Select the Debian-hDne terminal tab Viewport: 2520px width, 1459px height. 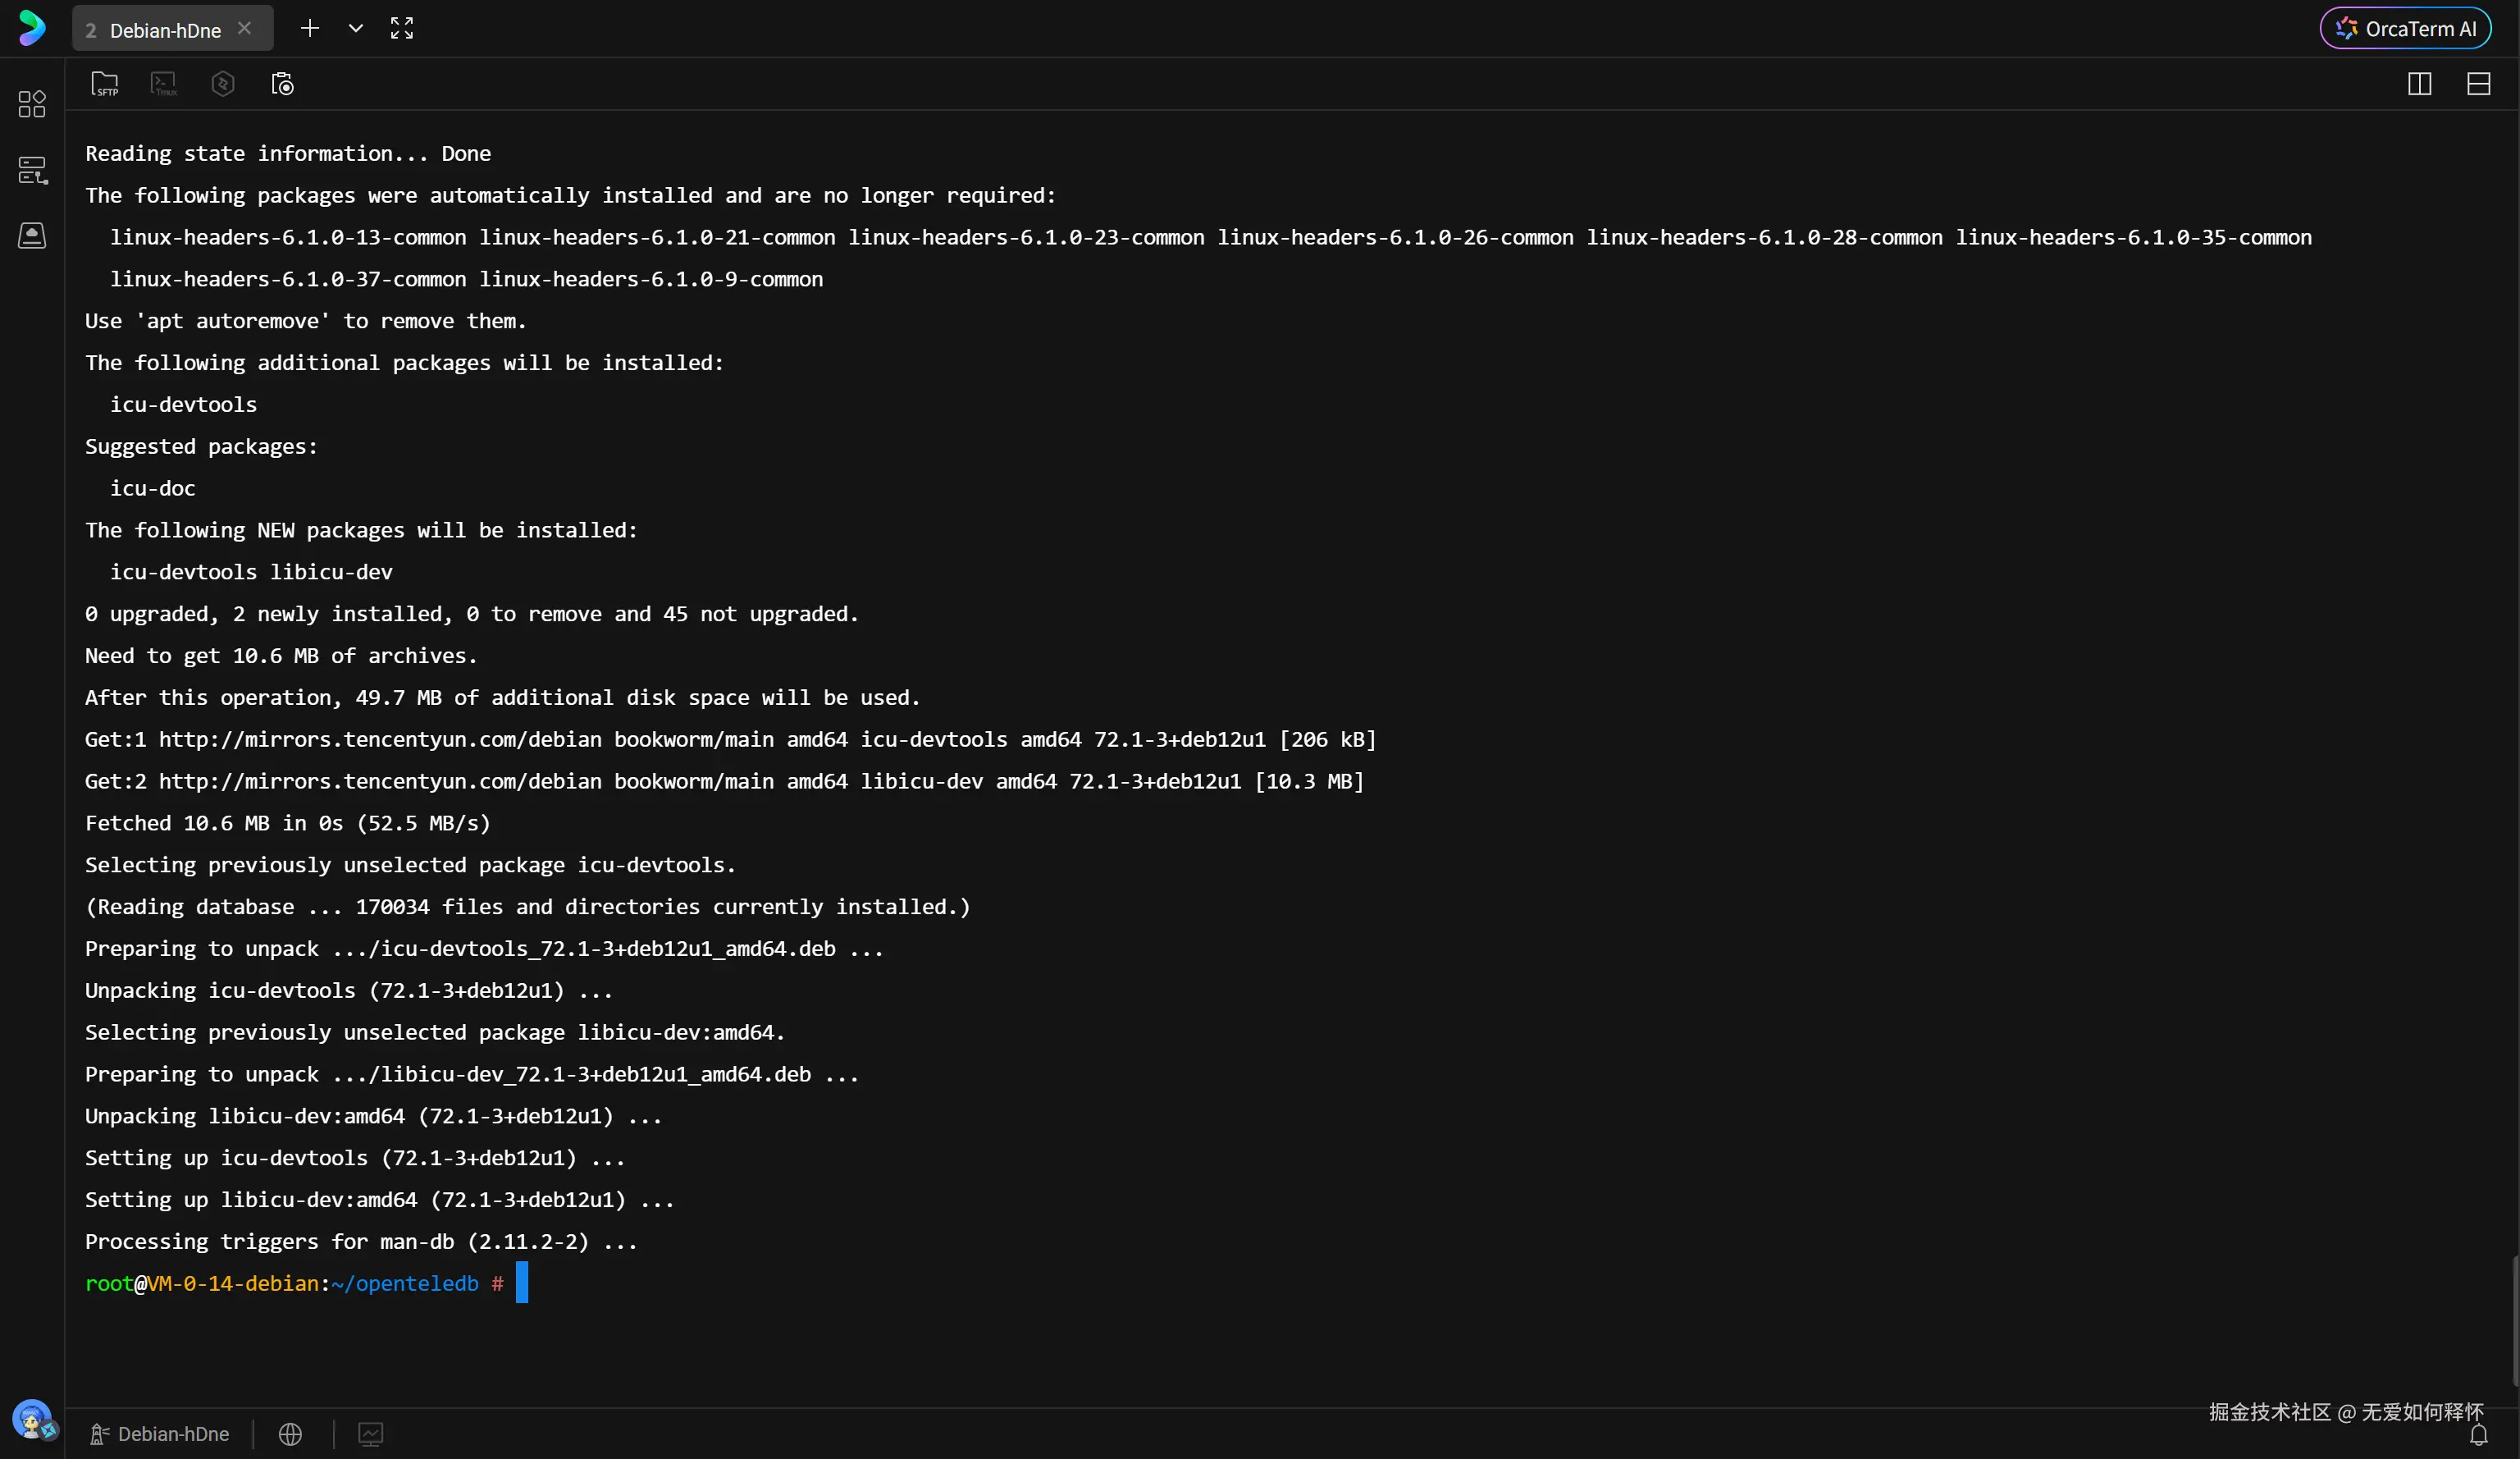pos(164,30)
